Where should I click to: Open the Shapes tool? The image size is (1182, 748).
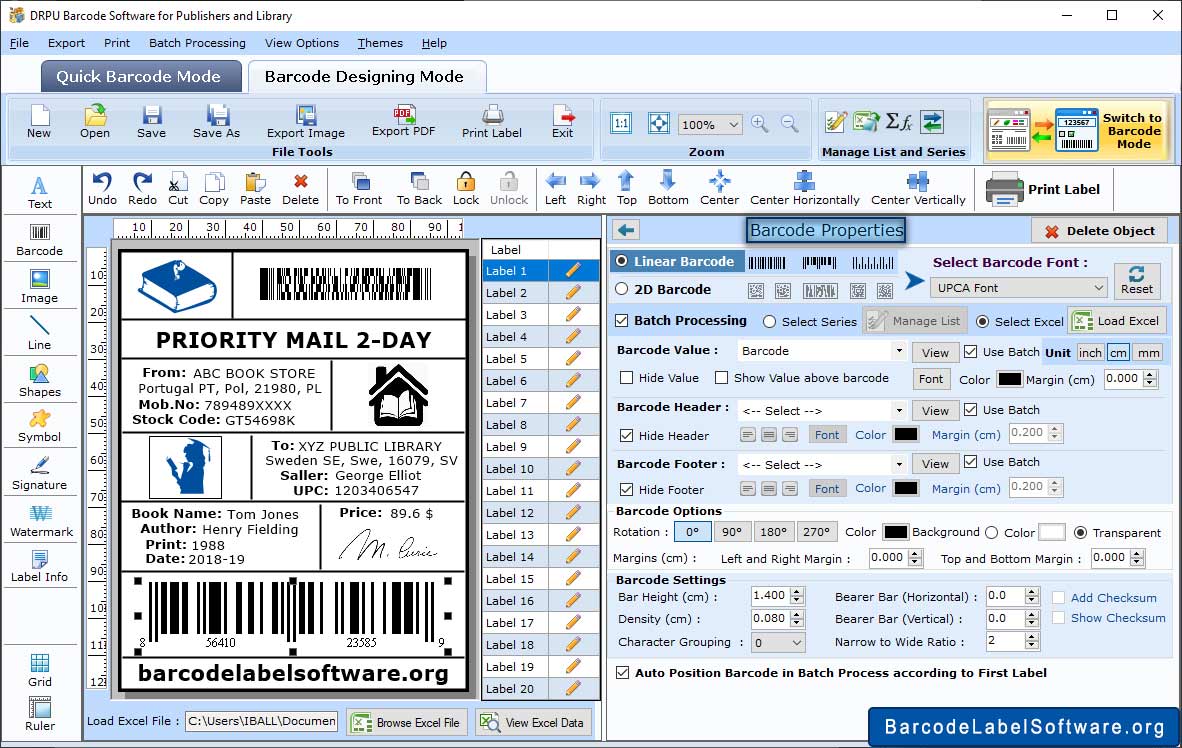click(x=39, y=381)
